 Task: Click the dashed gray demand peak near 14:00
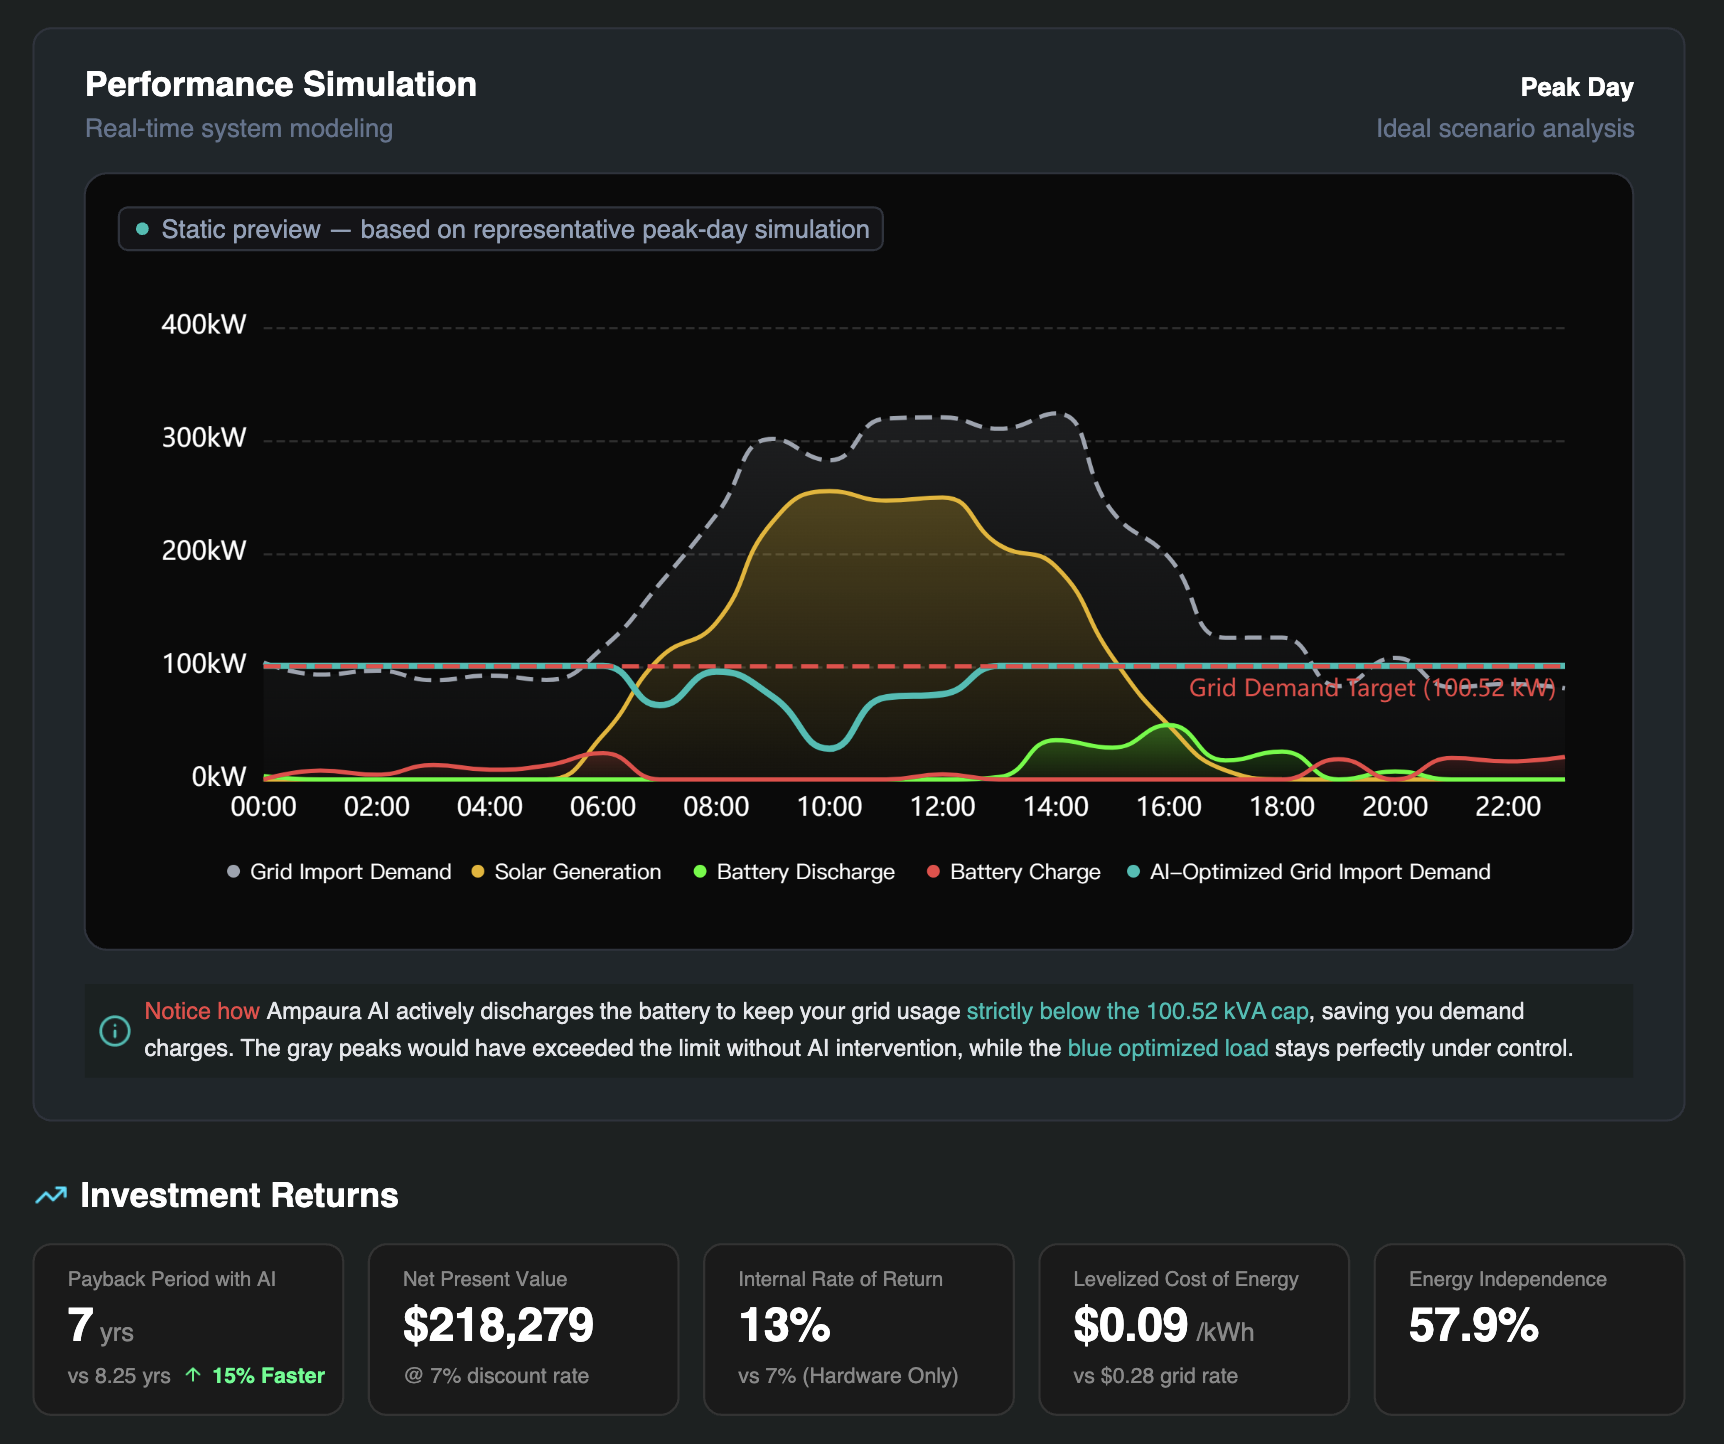point(1057,413)
